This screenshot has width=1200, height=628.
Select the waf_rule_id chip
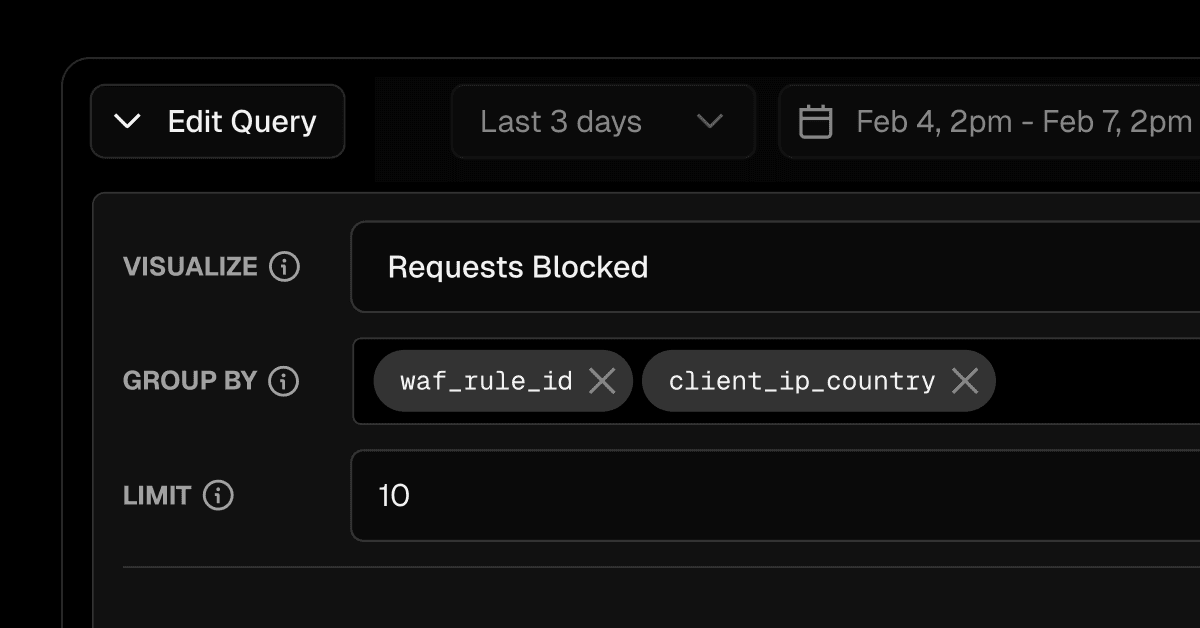(486, 381)
